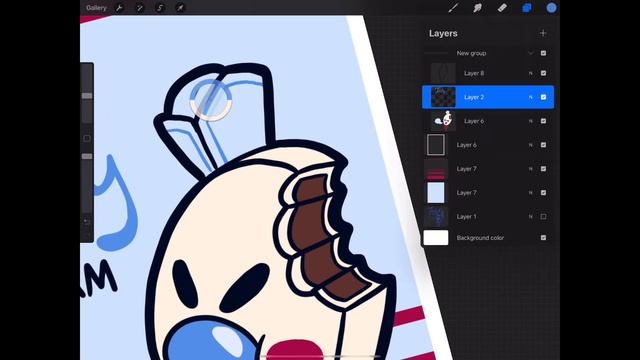
Task: Tap the square modify button on sidebar
Action: click(87, 138)
